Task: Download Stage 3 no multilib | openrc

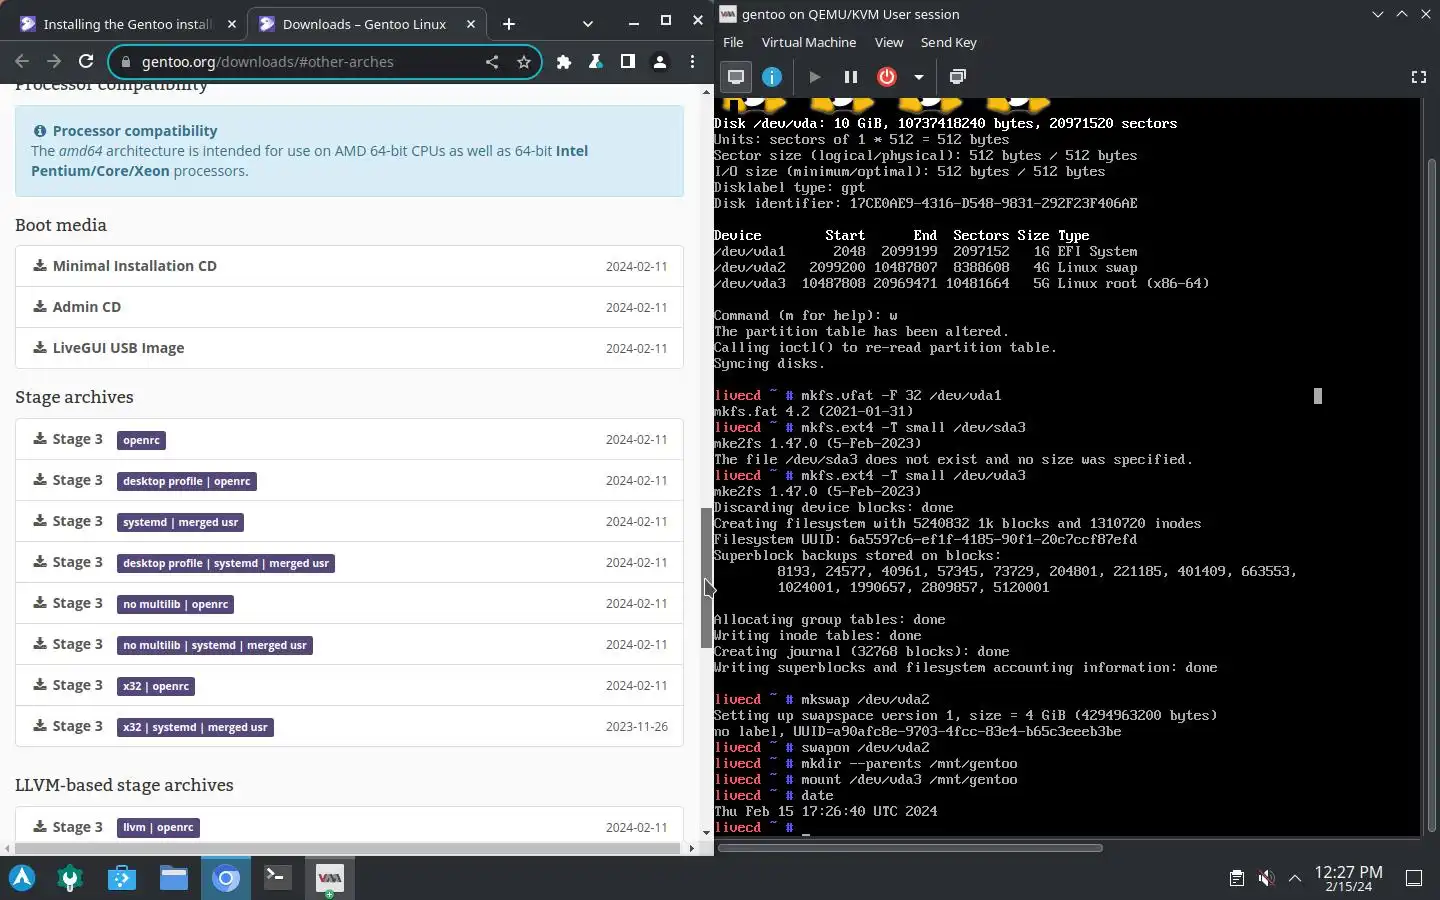Action: click(x=349, y=603)
